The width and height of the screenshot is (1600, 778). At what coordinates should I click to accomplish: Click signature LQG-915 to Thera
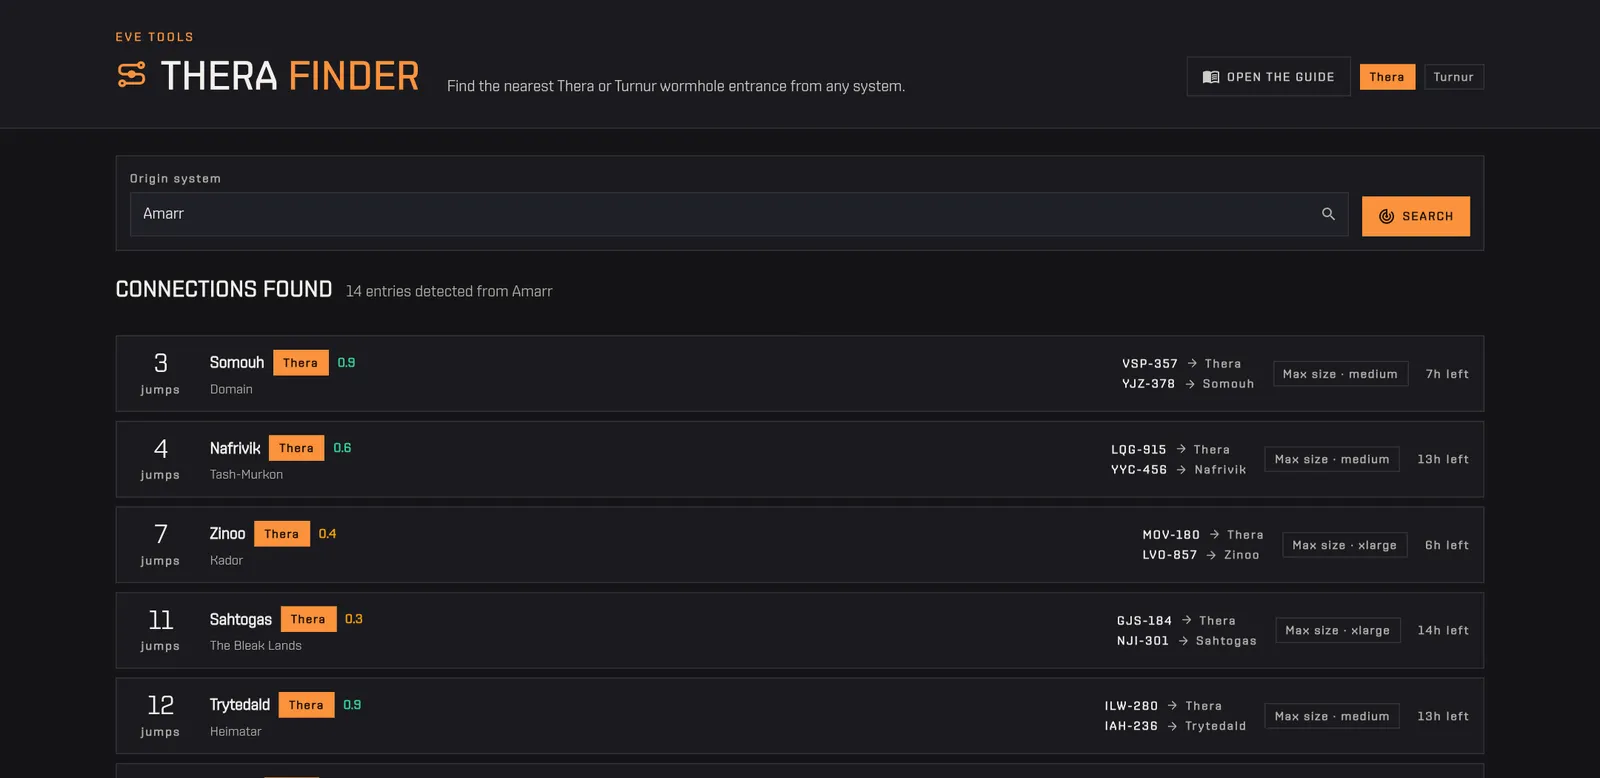pyautogui.click(x=1170, y=450)
